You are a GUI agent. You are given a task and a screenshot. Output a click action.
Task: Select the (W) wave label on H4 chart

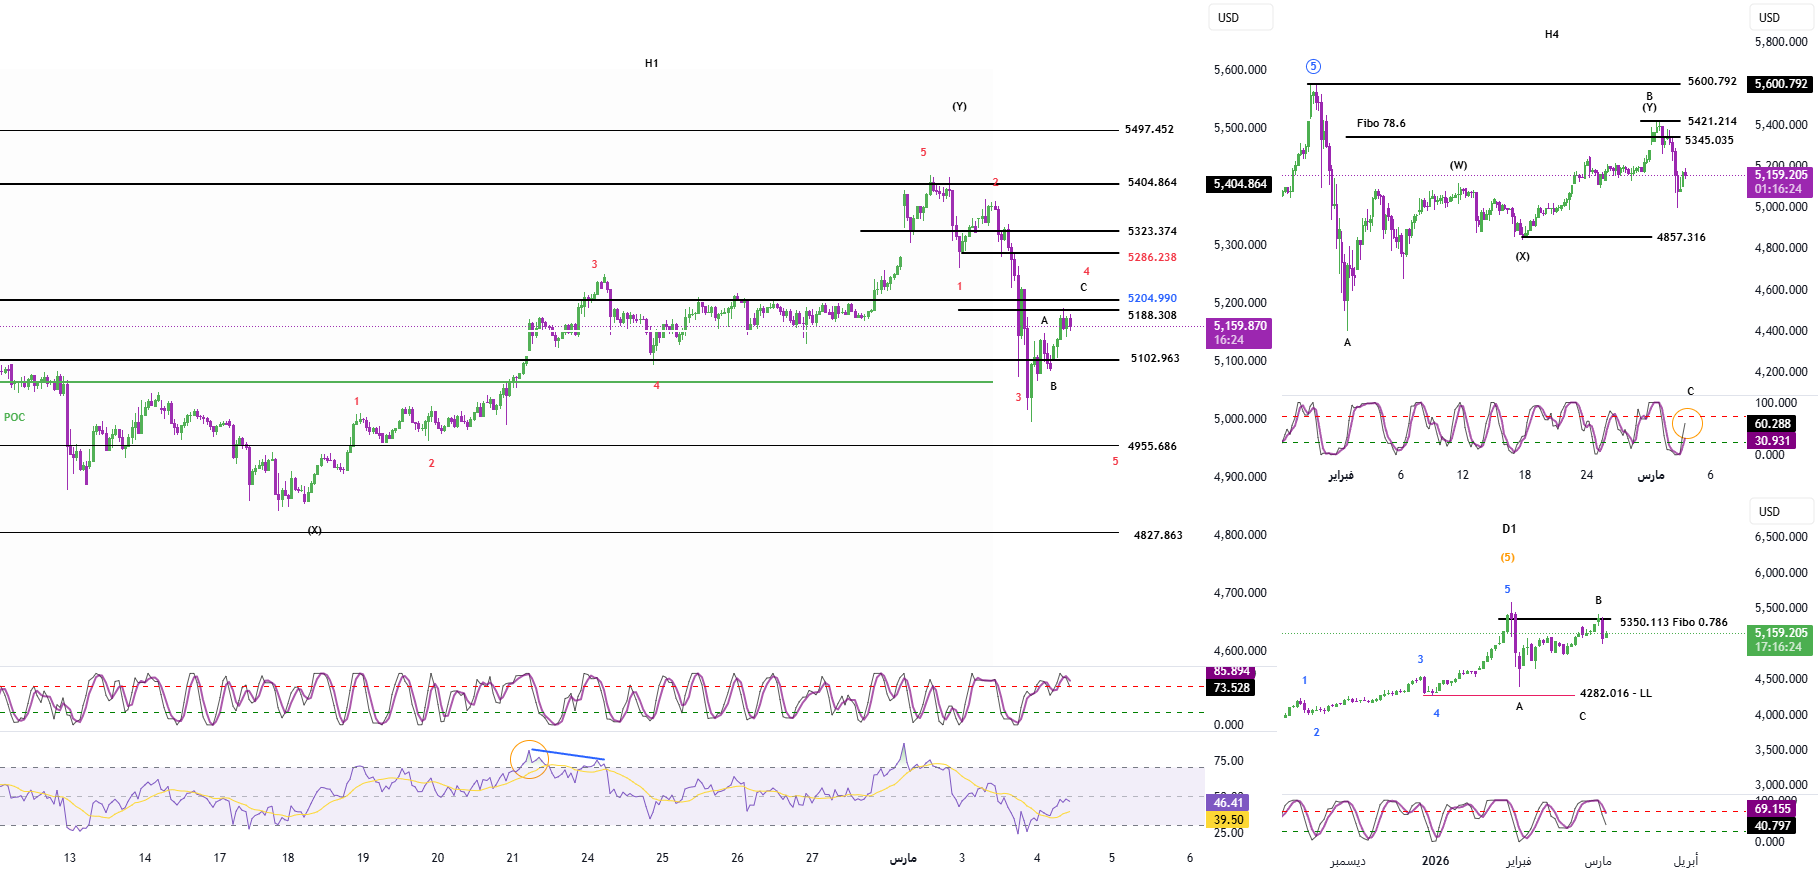1459,165
